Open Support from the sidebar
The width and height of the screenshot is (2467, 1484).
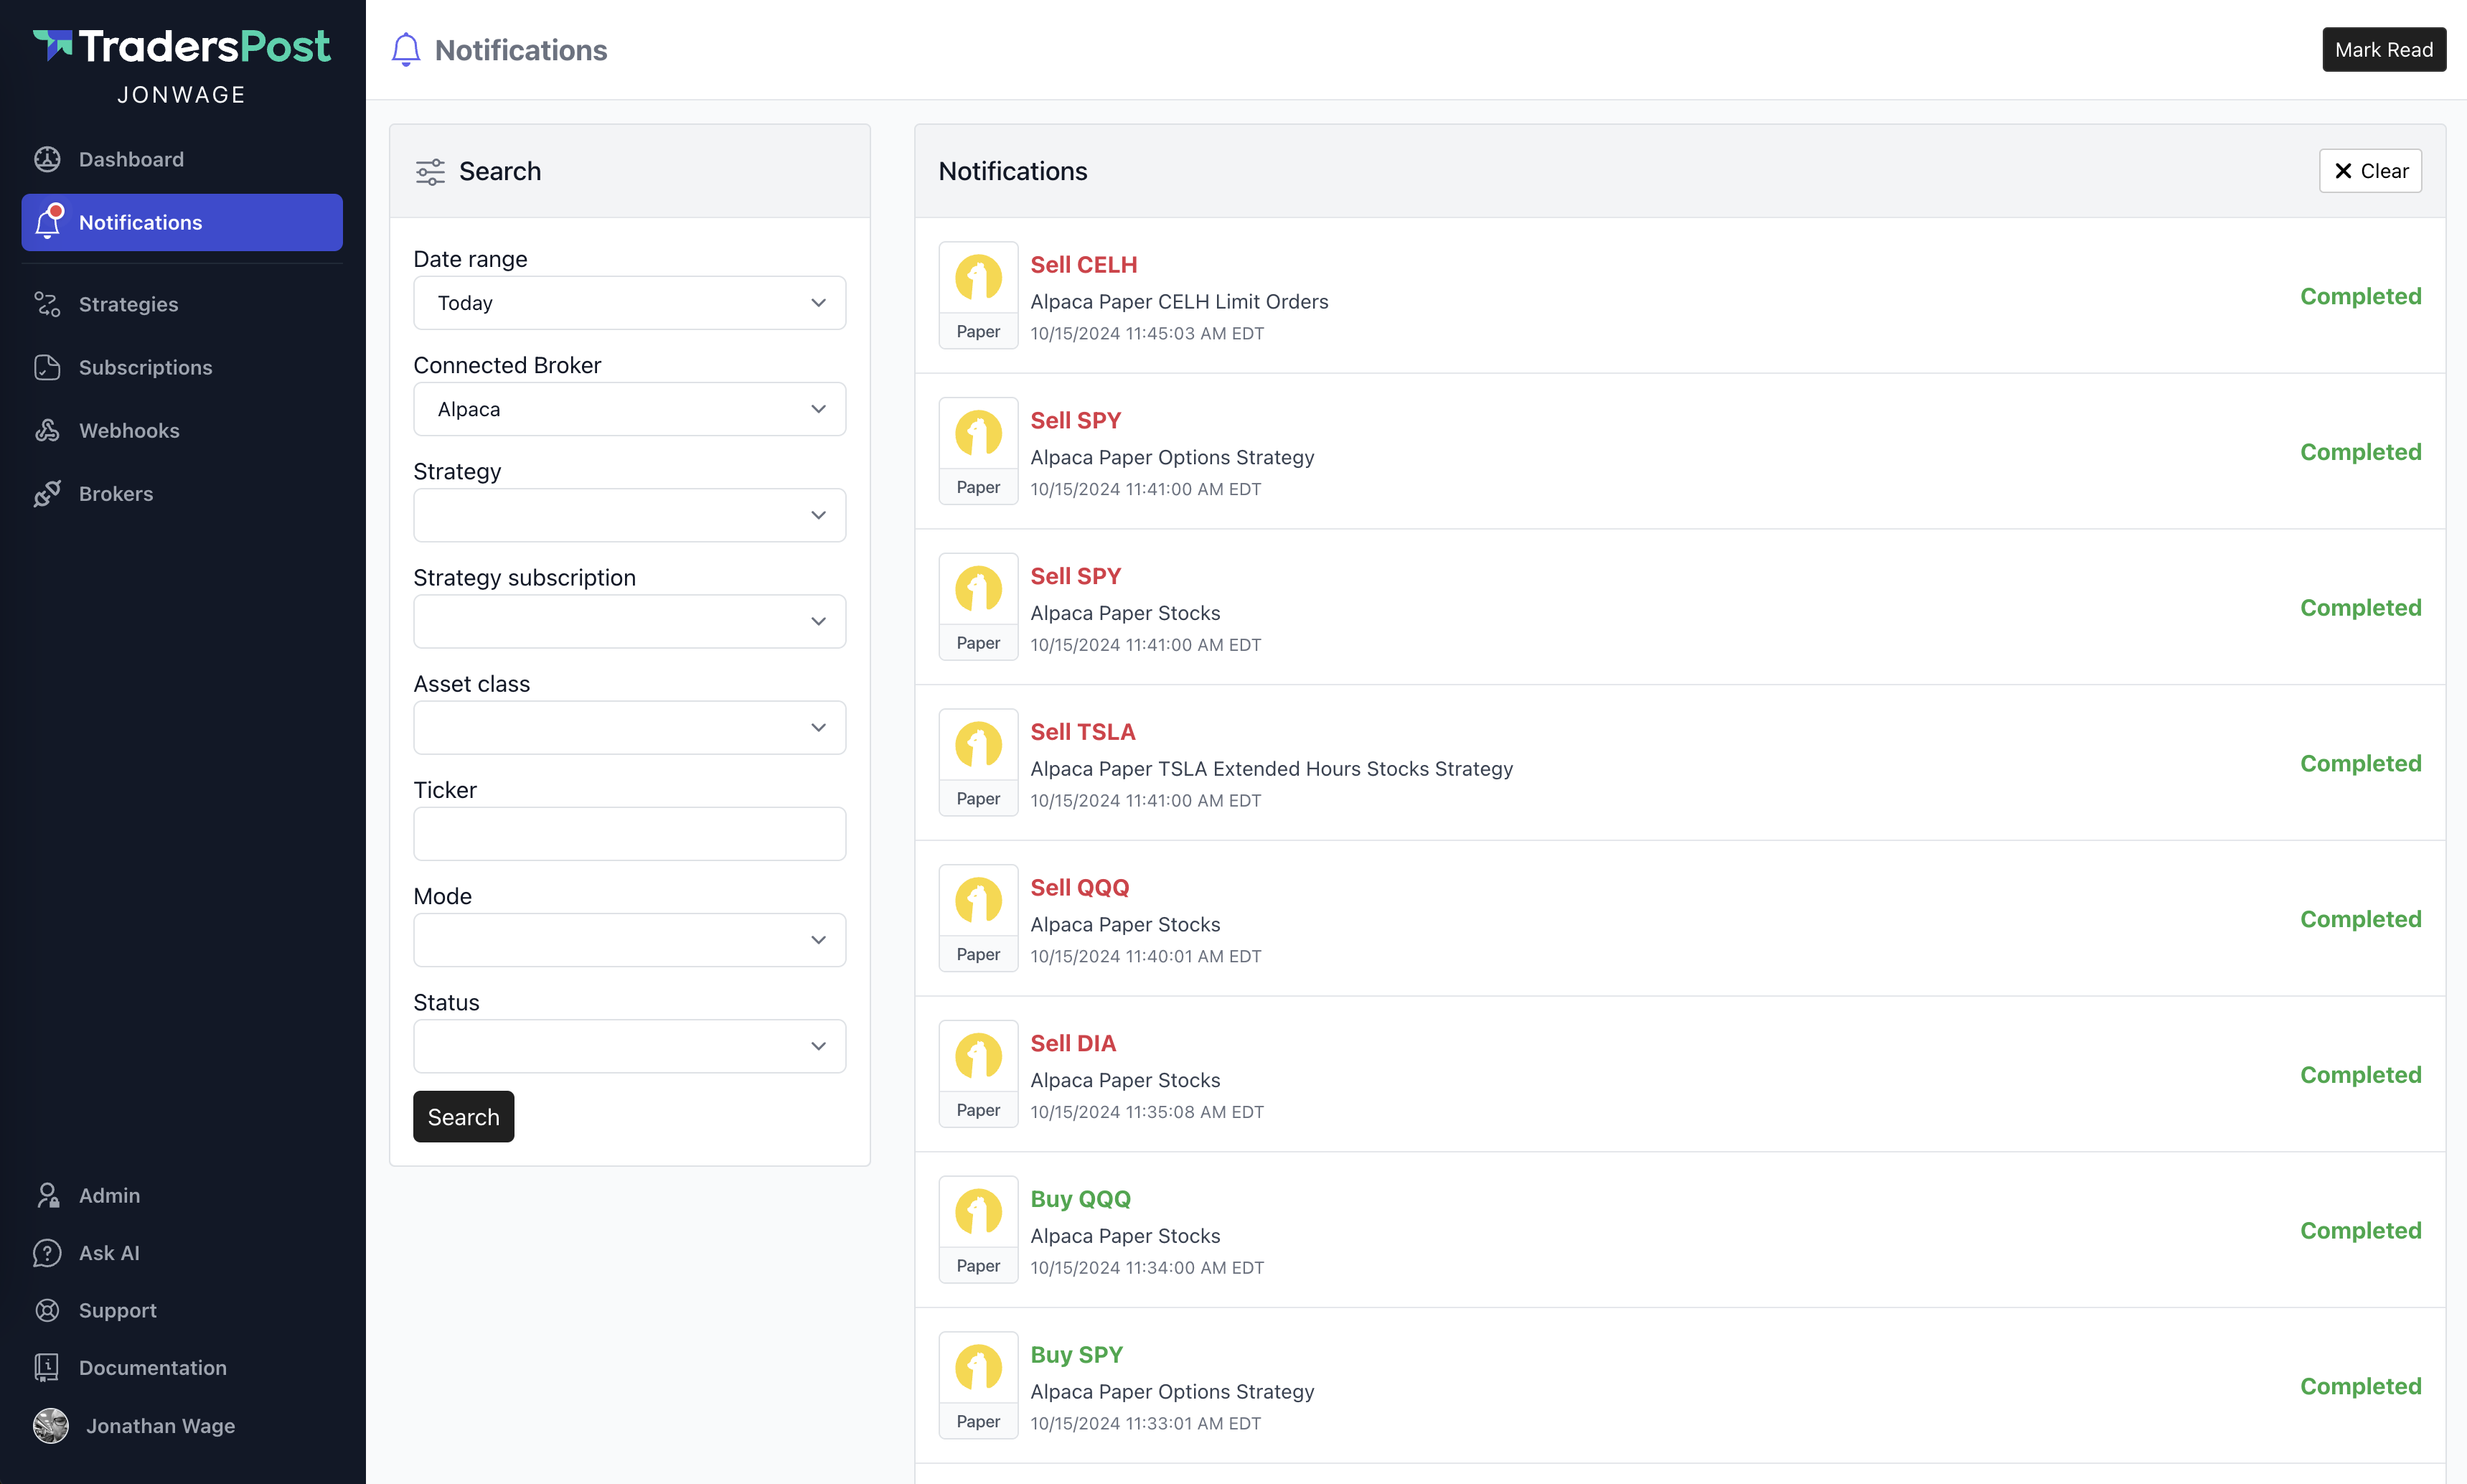(182, 1310)
